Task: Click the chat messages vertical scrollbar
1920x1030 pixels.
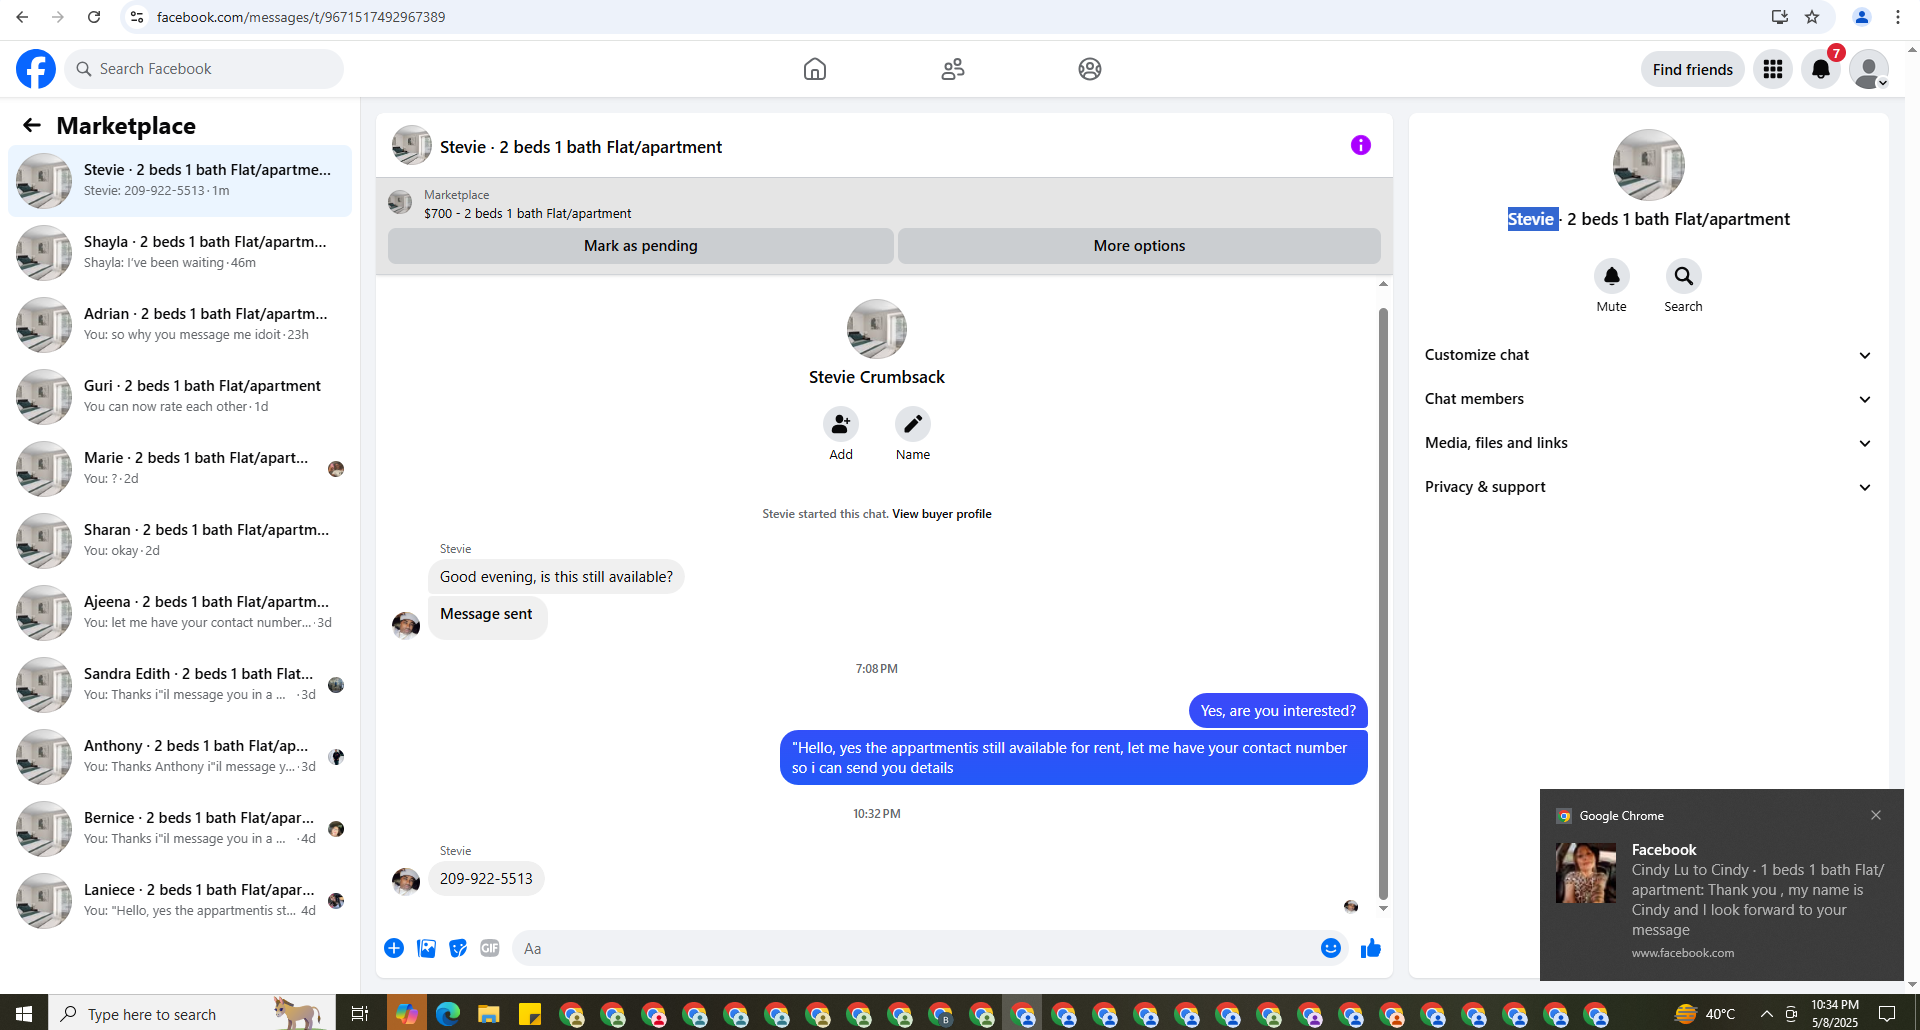Action: [x=1383, y=604]
